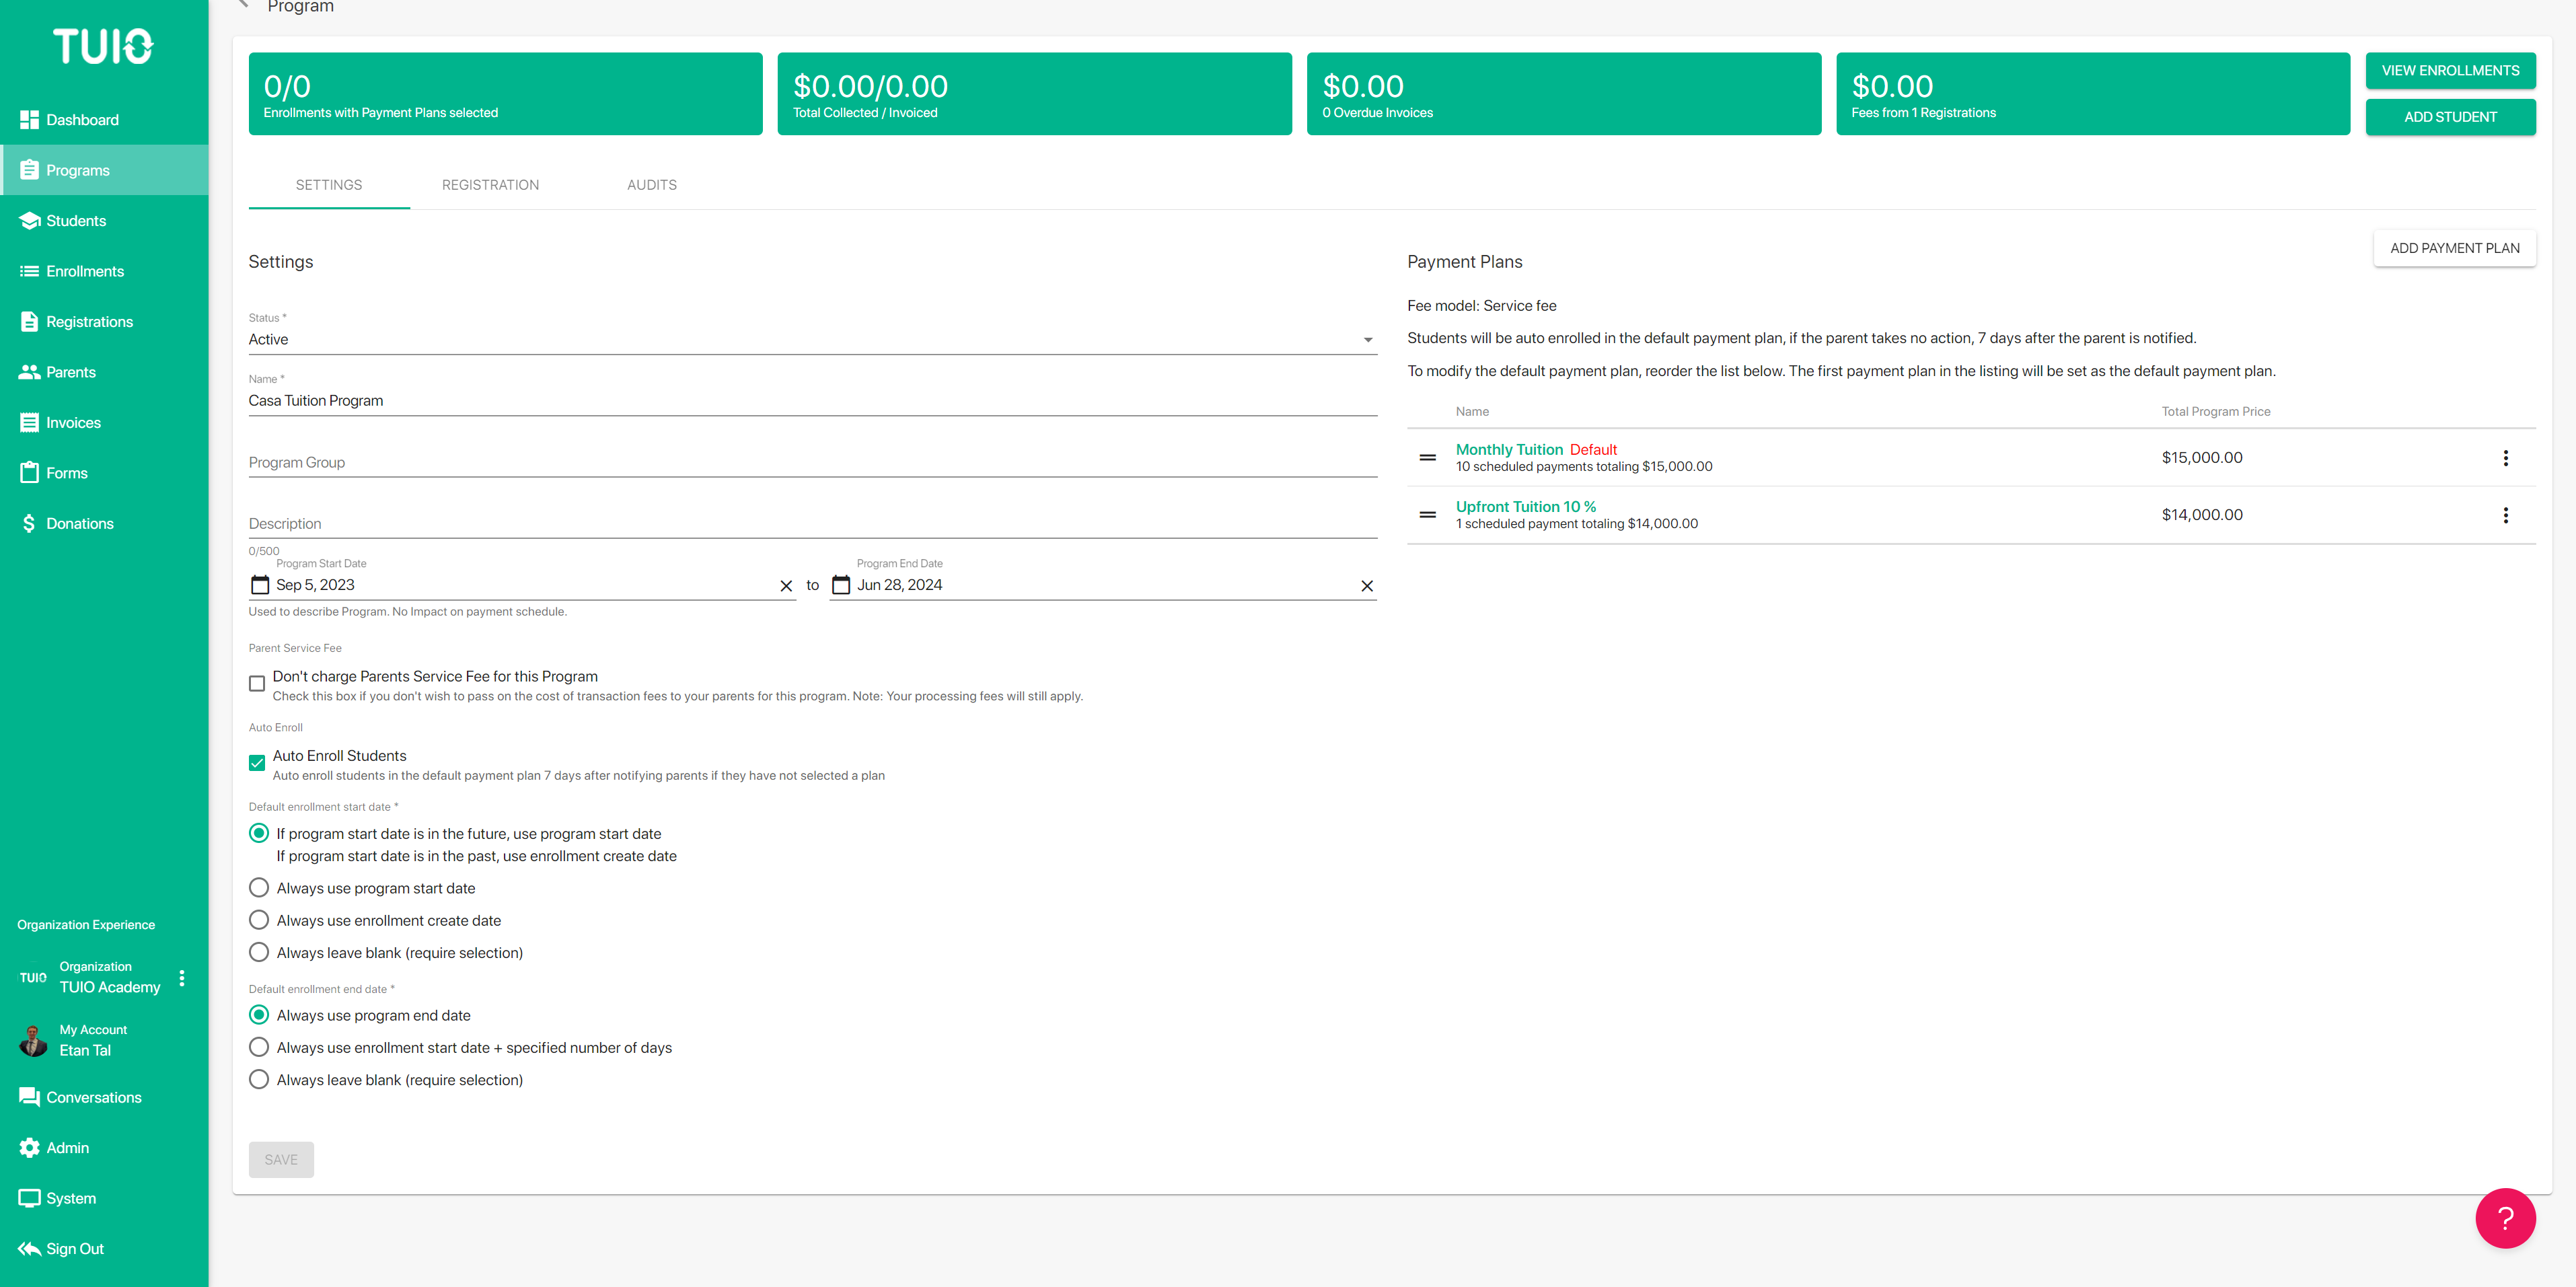
Task: Click Organization TUIO Academy entry
Action: click(x=103, y=978)
